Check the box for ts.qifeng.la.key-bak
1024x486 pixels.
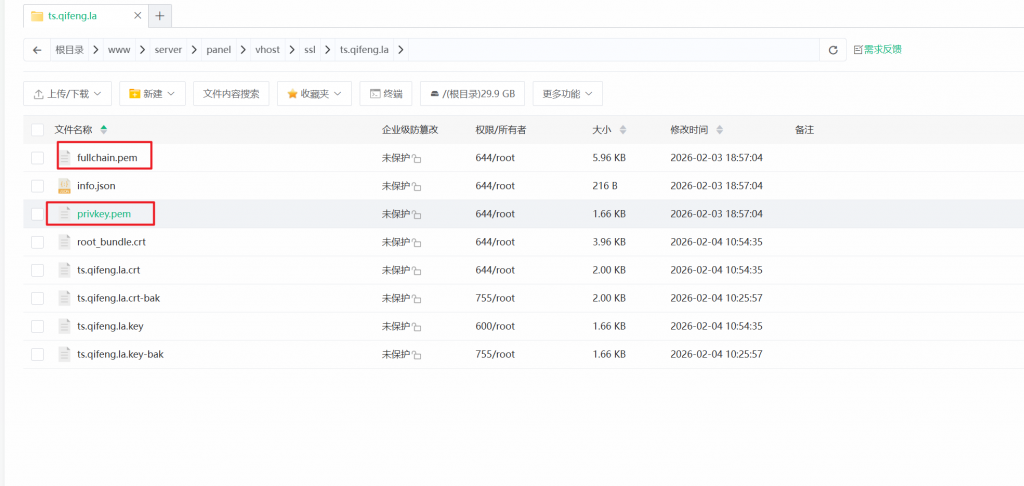(37, 354)
